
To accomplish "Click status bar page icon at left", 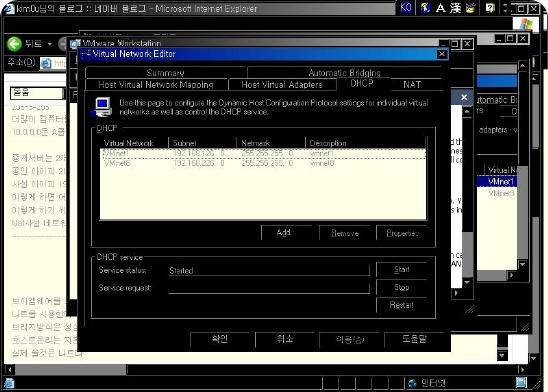I will tap(9, 383).
